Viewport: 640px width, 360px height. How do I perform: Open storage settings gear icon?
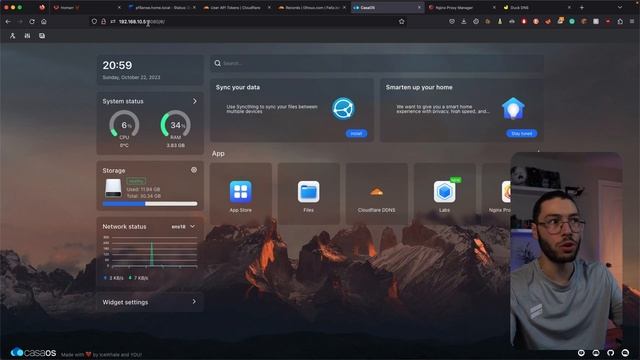click(194, 170)
